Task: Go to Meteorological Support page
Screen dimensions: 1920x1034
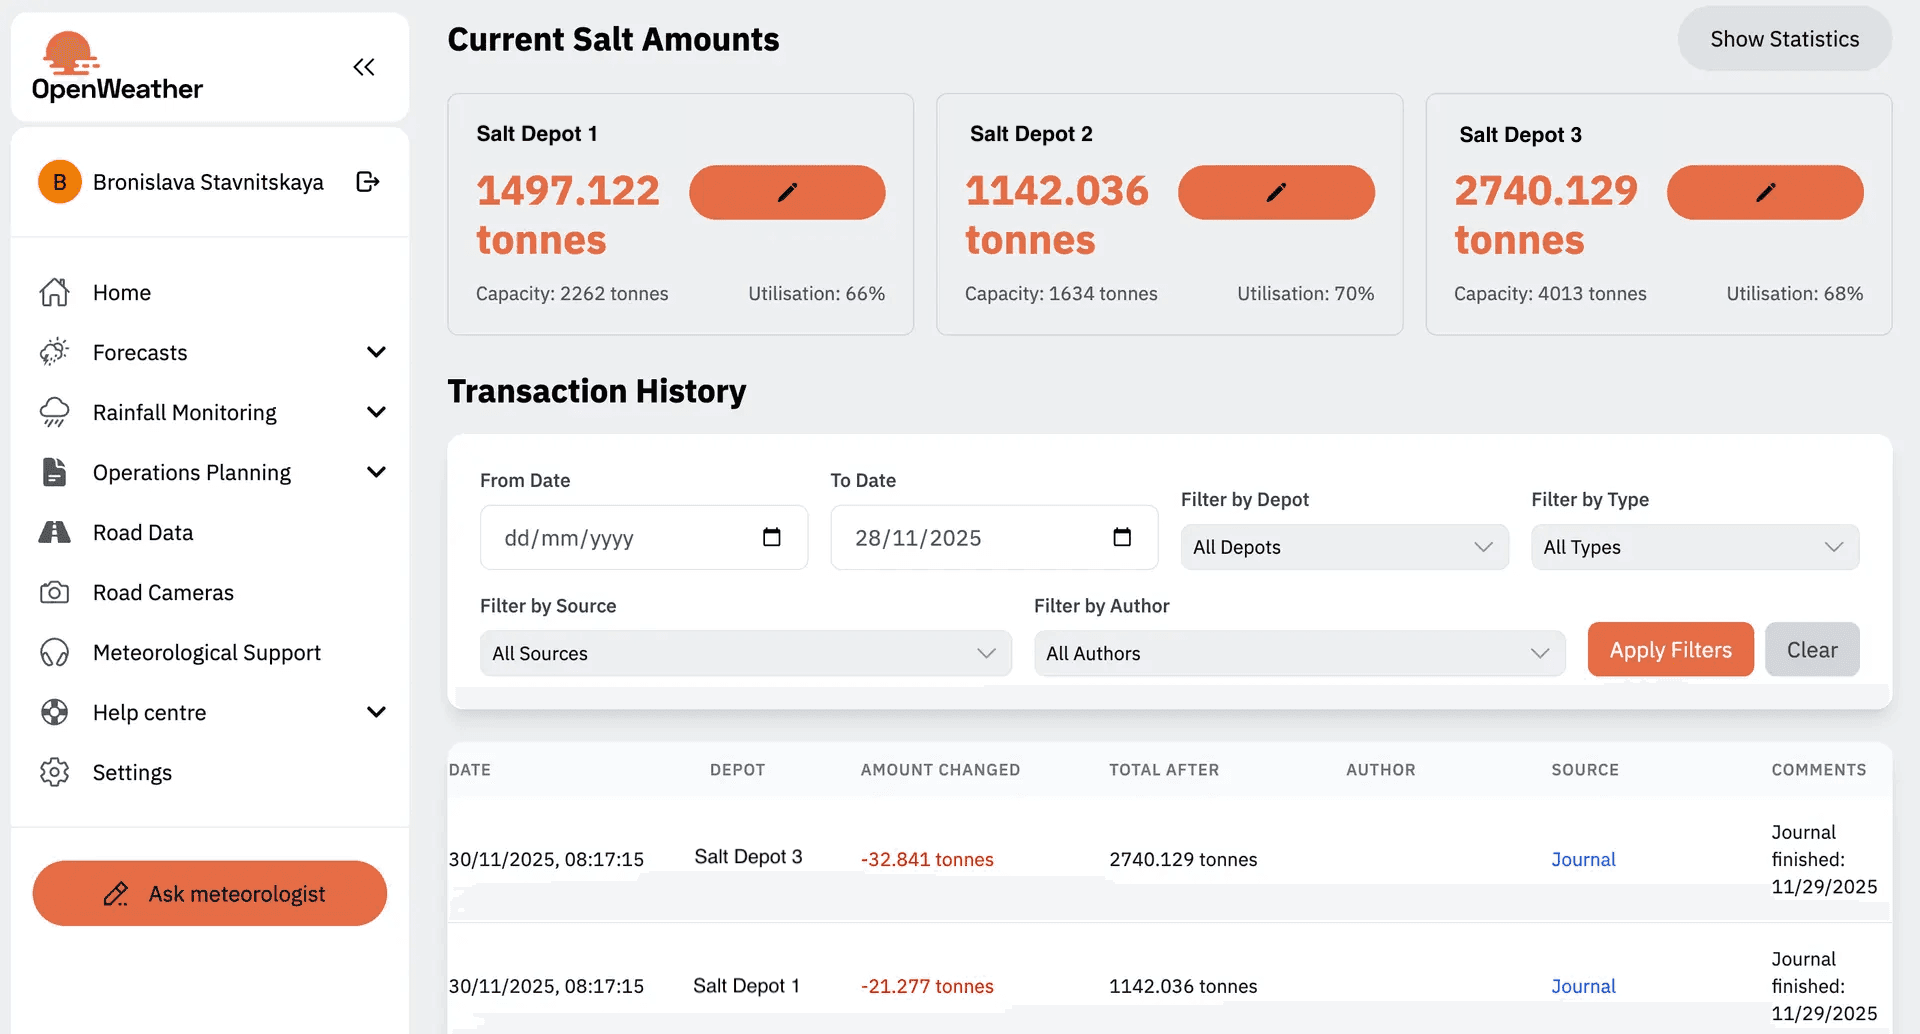Action: coord(206,653)
